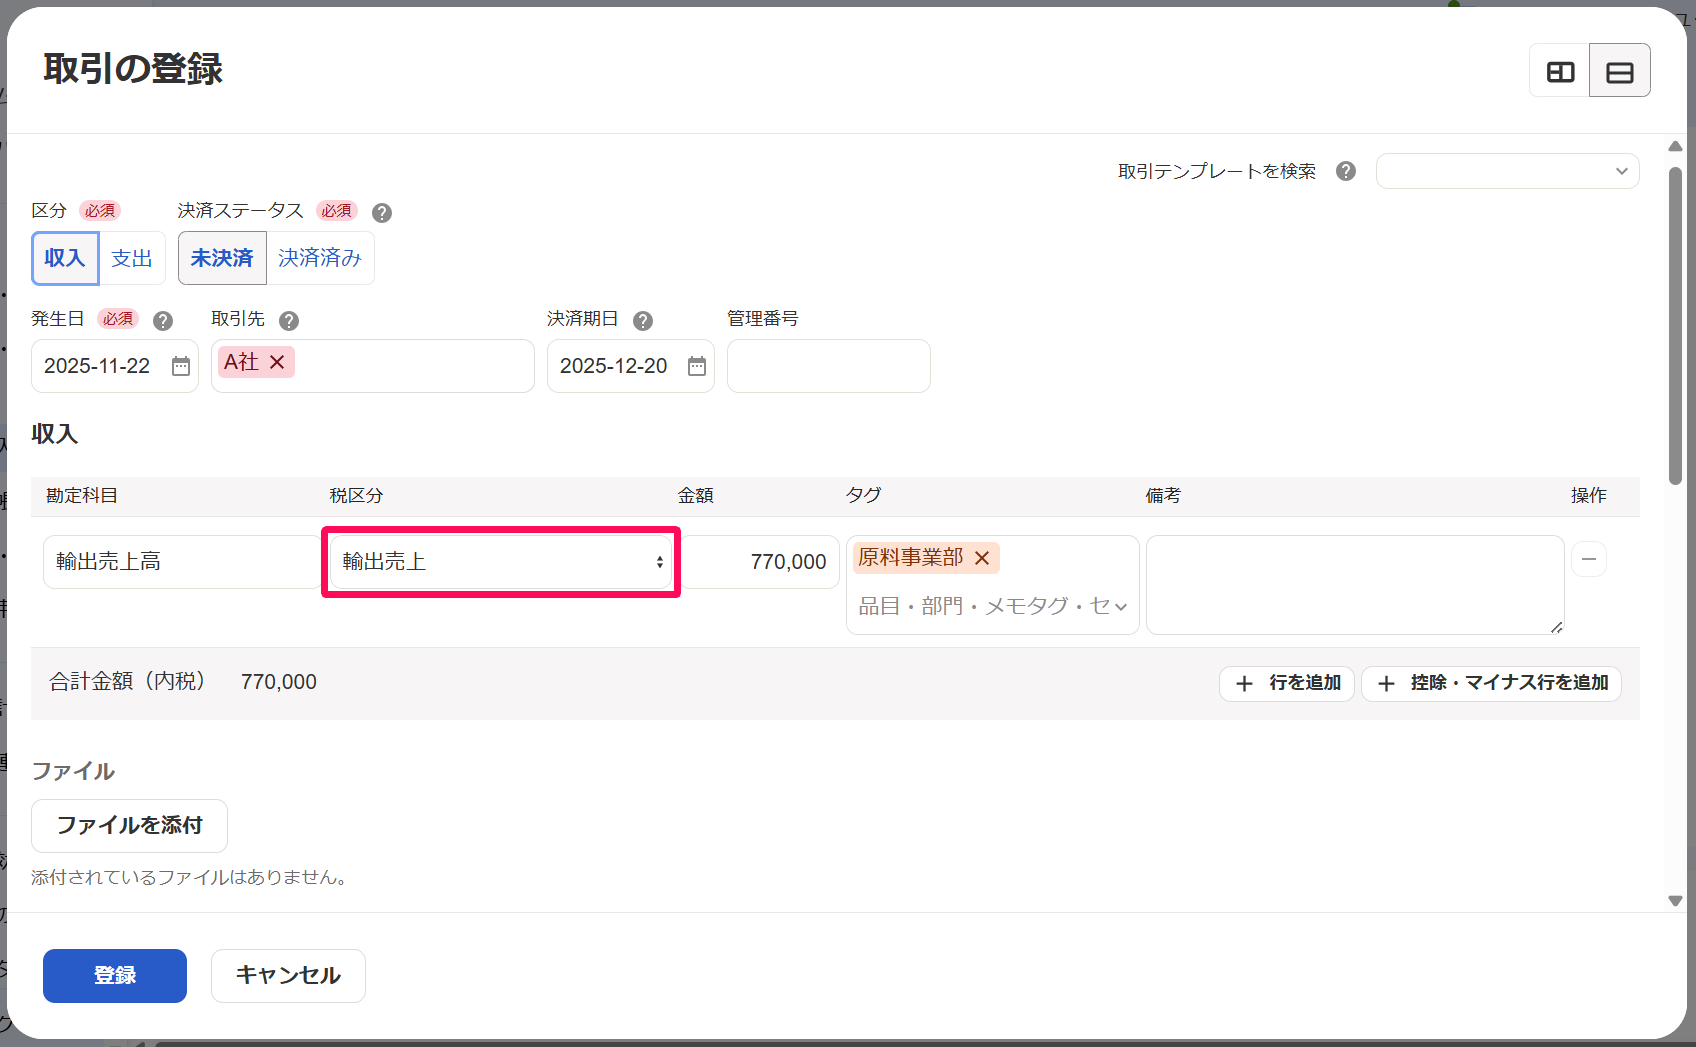The height and width of the screenshot is (1047, 1696).
Task: Set settlement status to 未決済
Action: click(222, 258)
